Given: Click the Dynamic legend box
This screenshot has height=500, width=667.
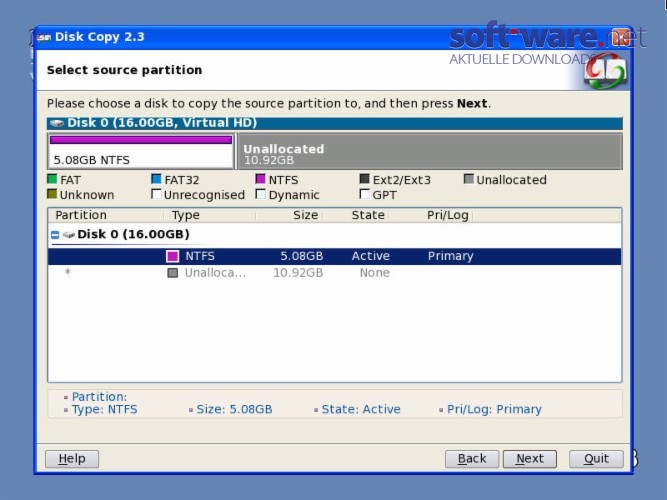Looking at the screenshot, I should tap(260, 194).
